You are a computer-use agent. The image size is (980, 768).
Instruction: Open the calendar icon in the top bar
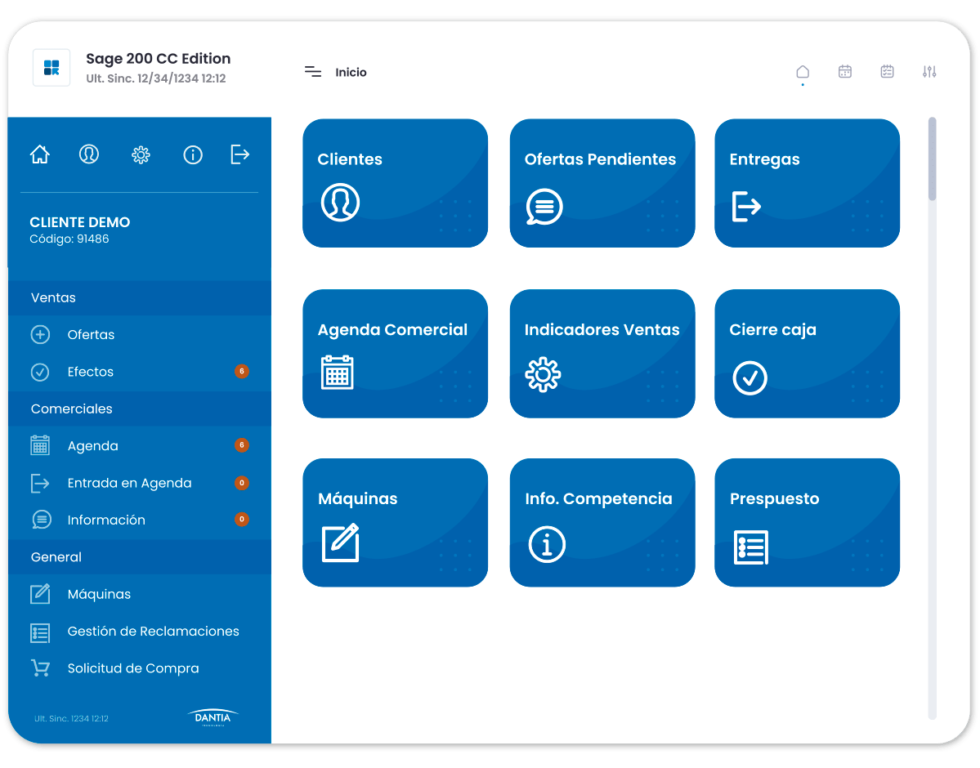click(x=845, y=72)
